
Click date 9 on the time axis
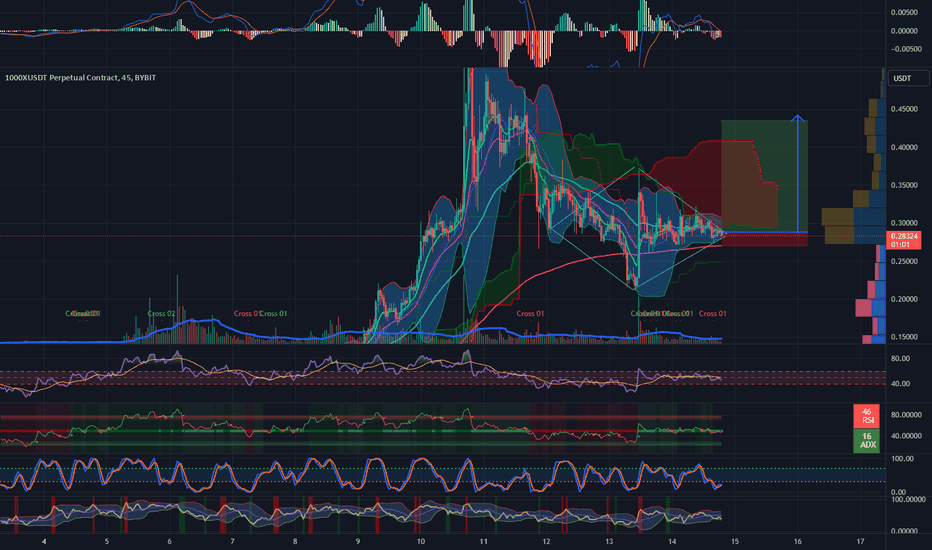pyautogui.click(x=358, y=542)
